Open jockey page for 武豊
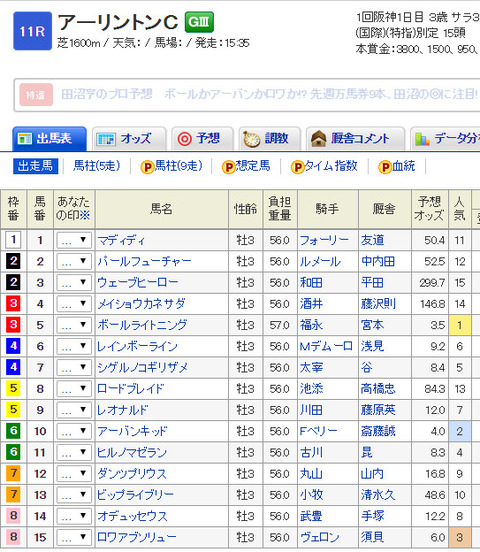The height and width of the screenshot is (552, 480). tap(311, 516)
